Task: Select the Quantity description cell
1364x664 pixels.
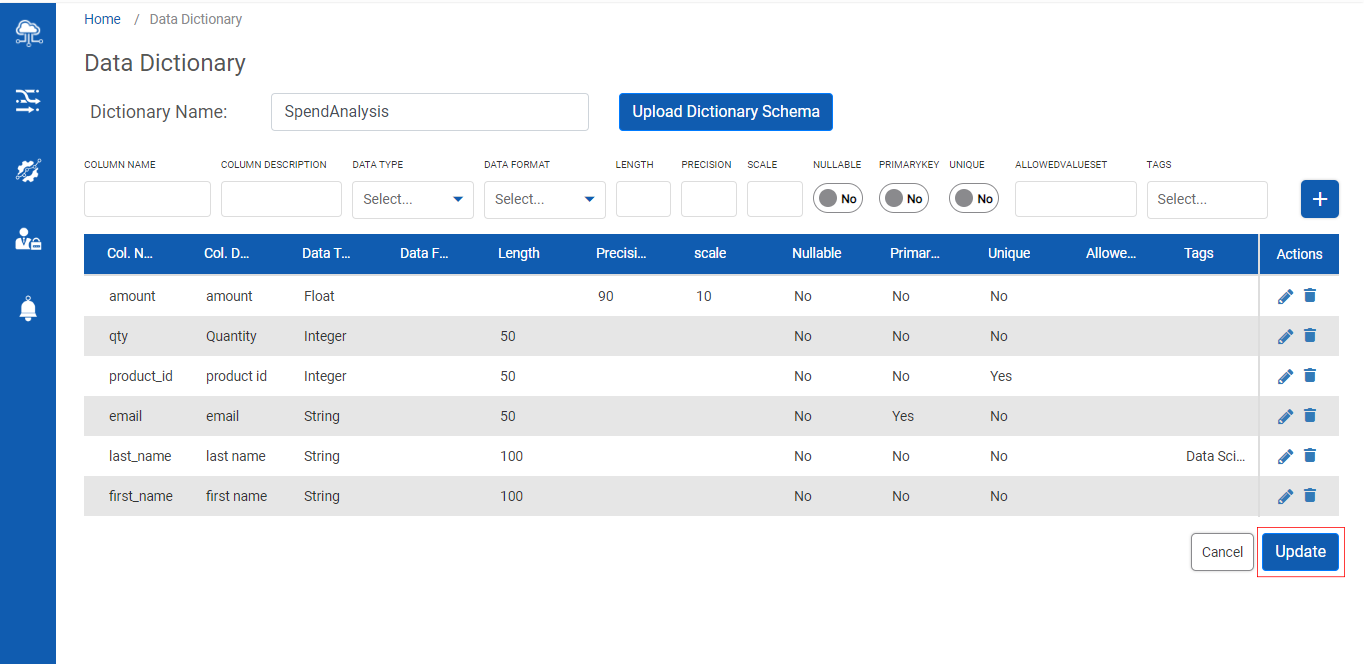Action: click(x=232, y=336)
